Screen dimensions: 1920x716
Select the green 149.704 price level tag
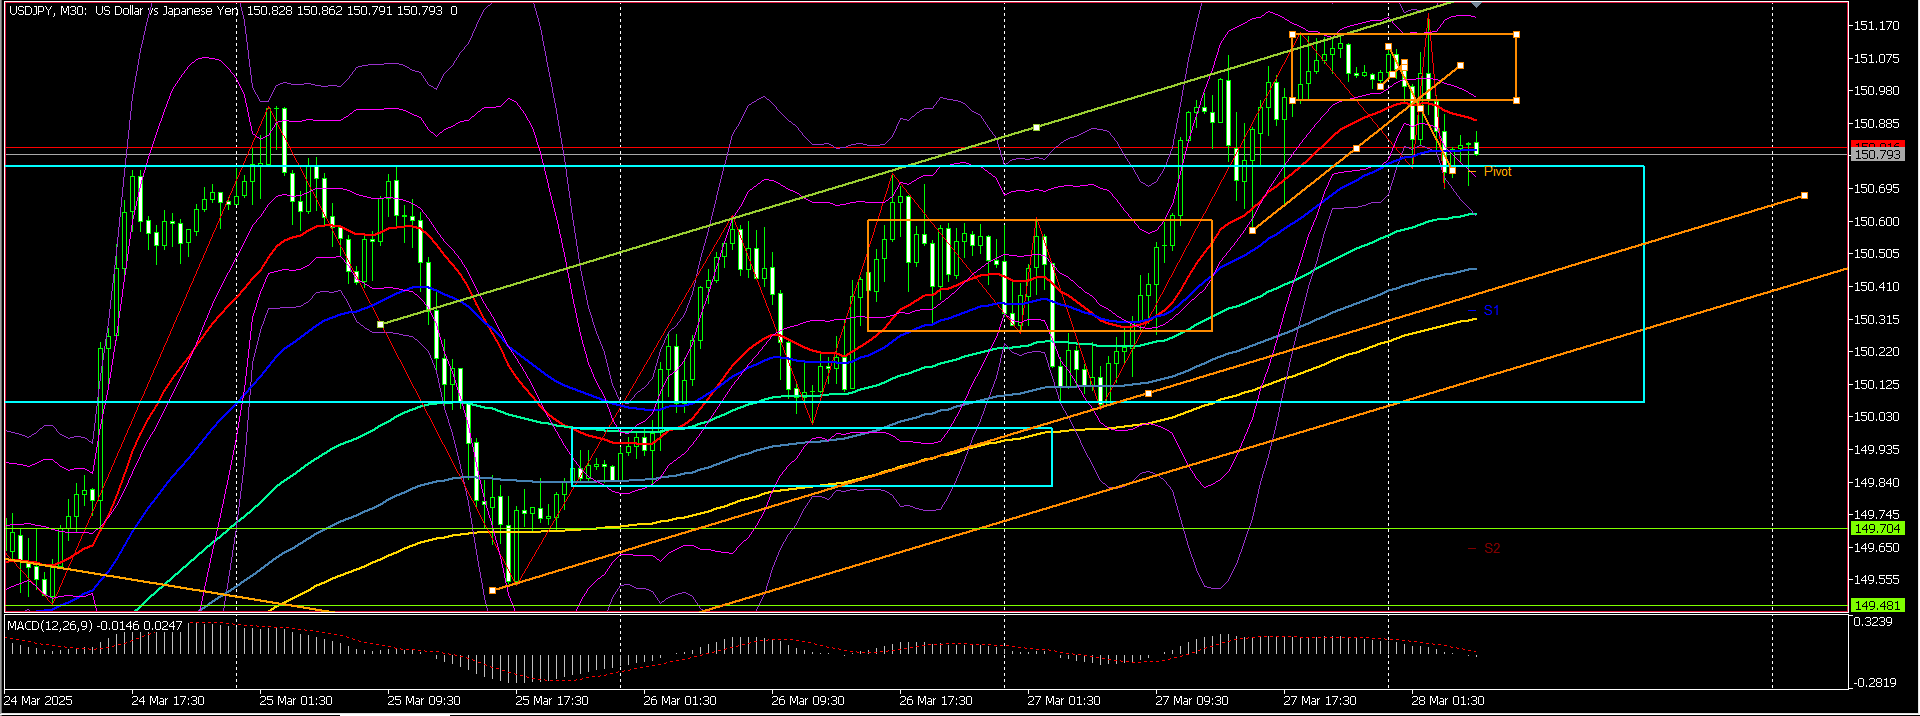tap(1876, 529)
